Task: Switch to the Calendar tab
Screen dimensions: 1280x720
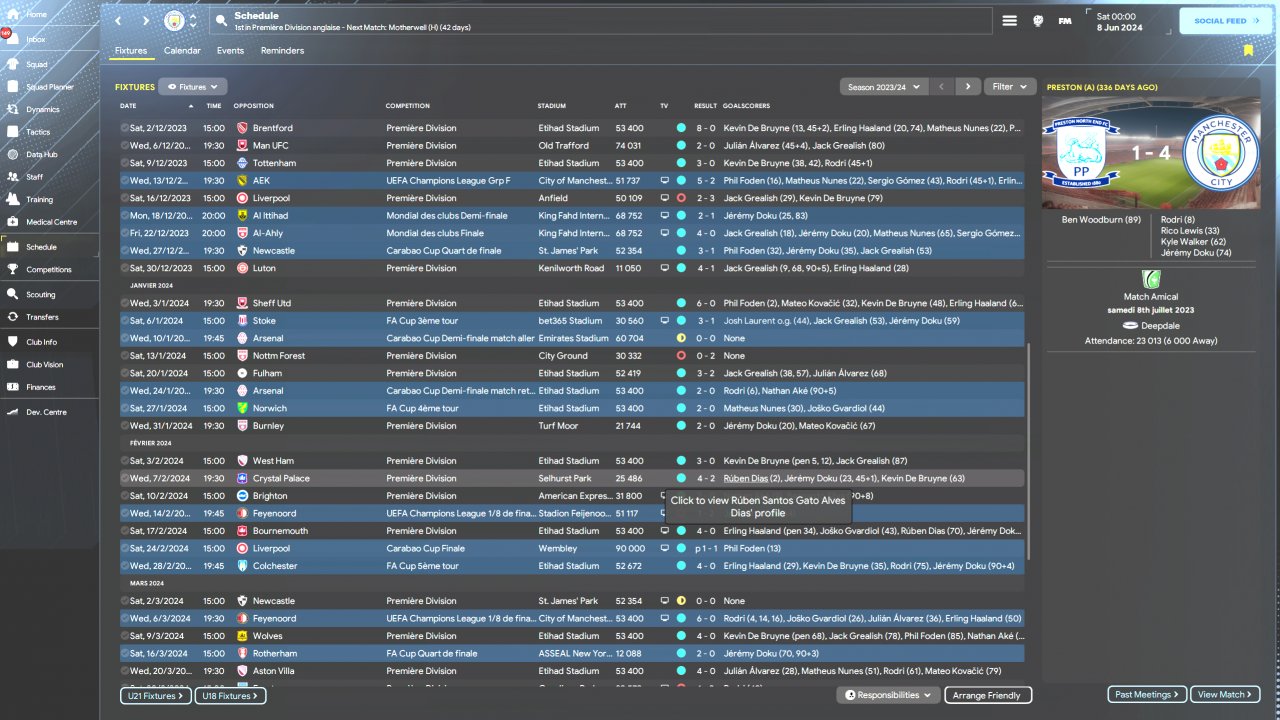Action: [182, 50]
